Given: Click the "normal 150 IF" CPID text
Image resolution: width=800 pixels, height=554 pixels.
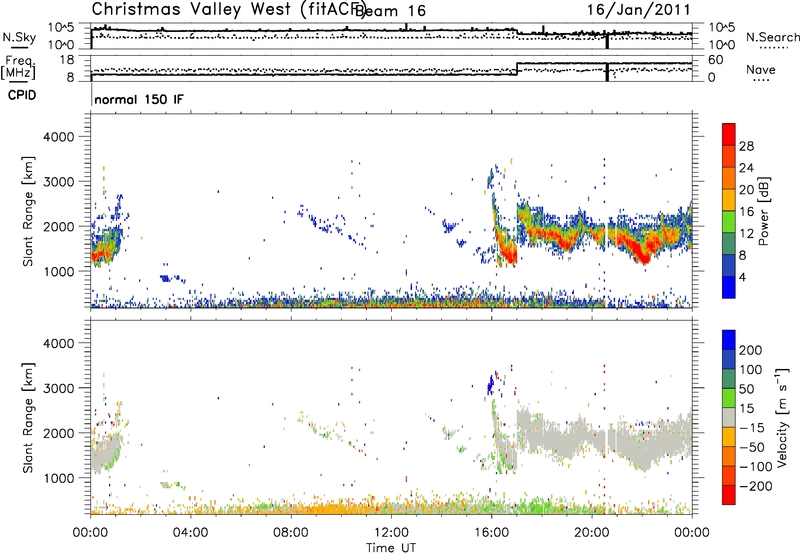Looking at the screenshot, I should pos(139,99).
